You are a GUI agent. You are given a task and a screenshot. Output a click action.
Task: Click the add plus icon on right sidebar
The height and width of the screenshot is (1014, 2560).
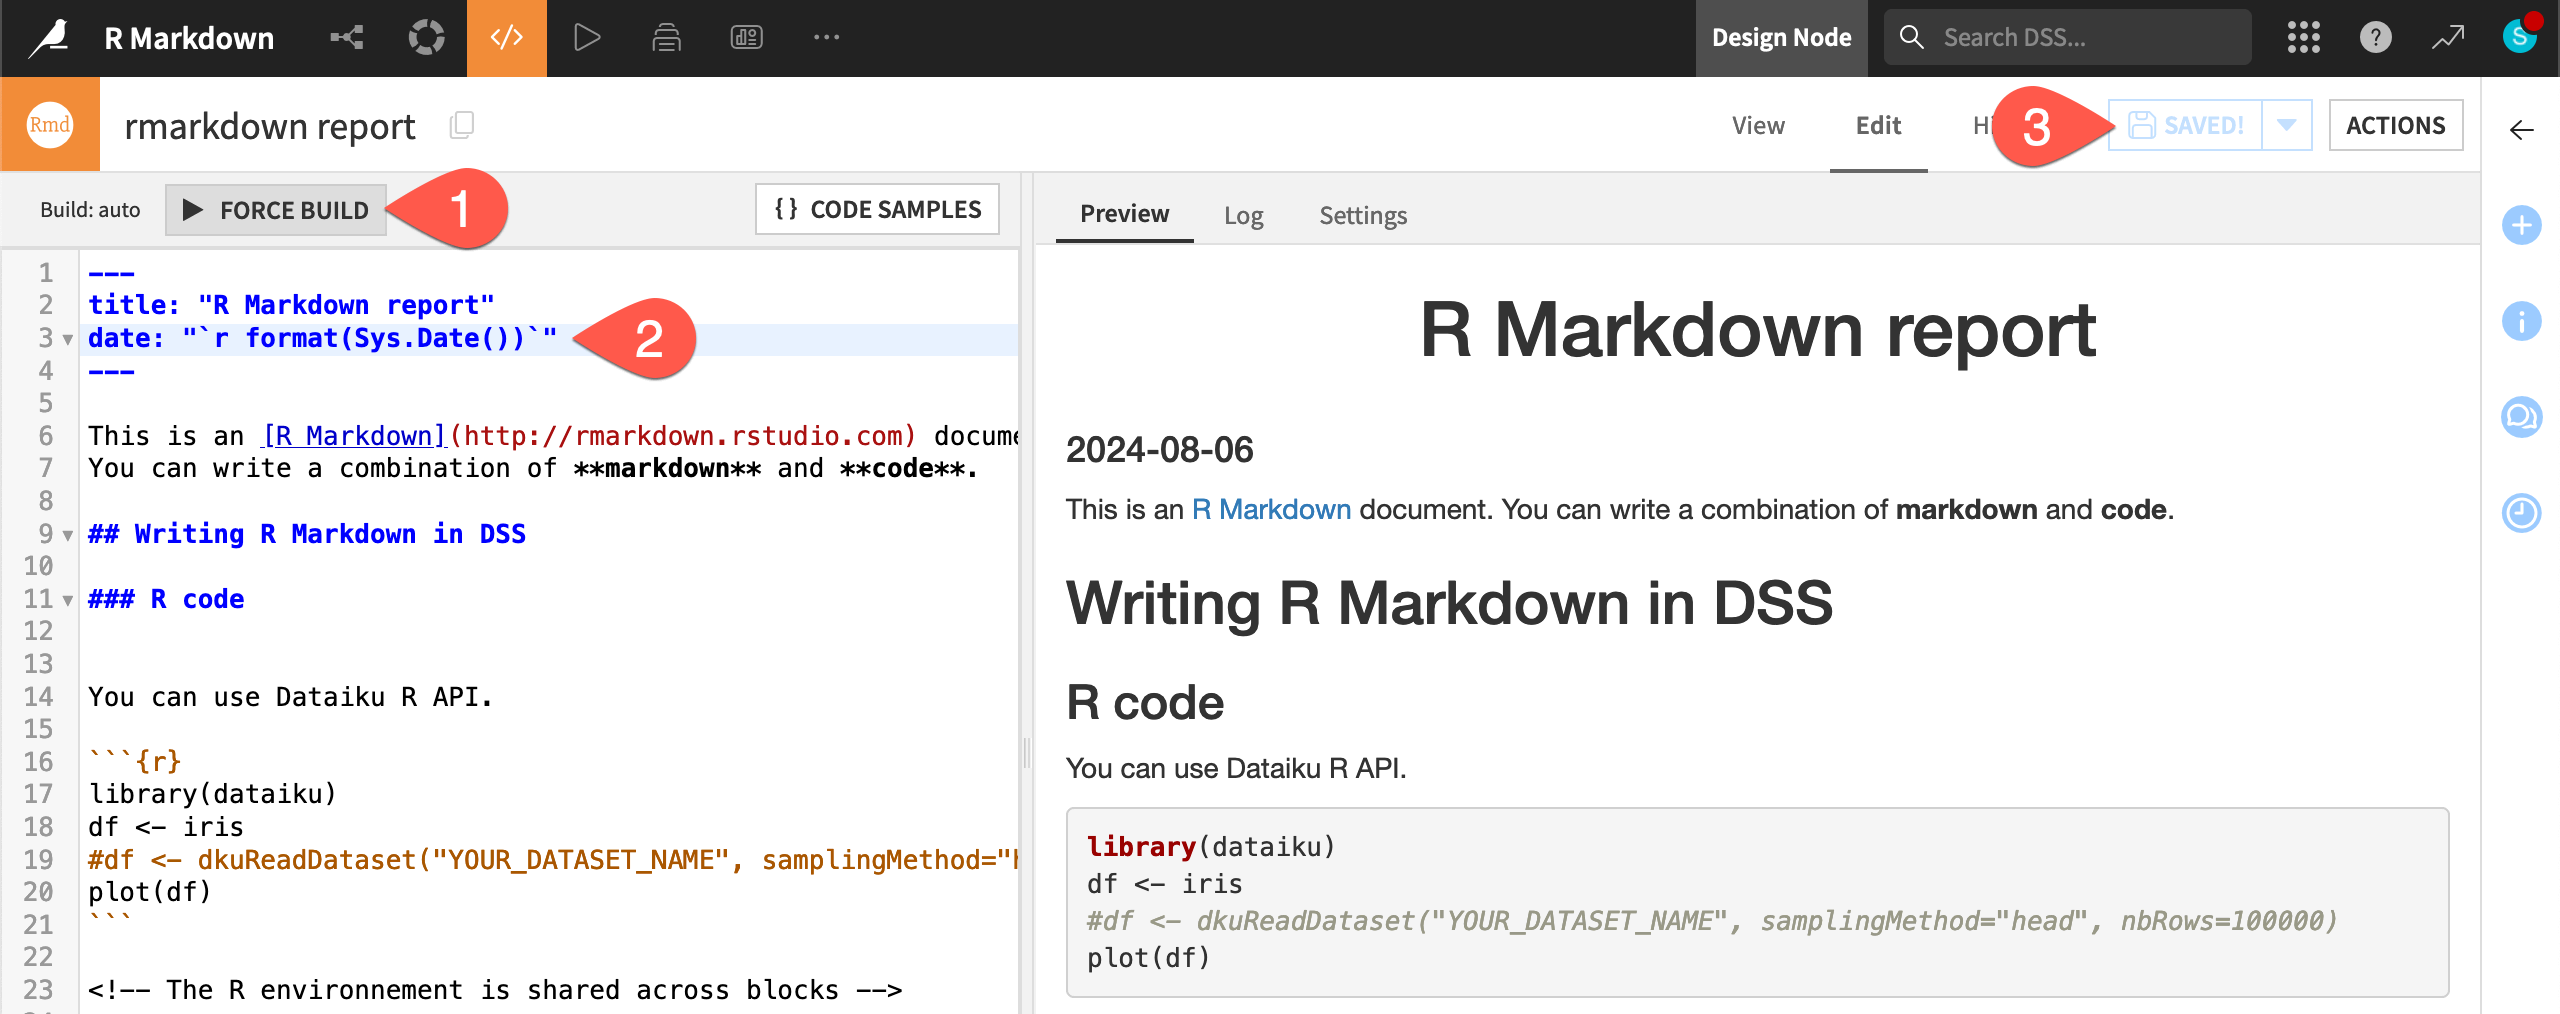coord(2523,226)
